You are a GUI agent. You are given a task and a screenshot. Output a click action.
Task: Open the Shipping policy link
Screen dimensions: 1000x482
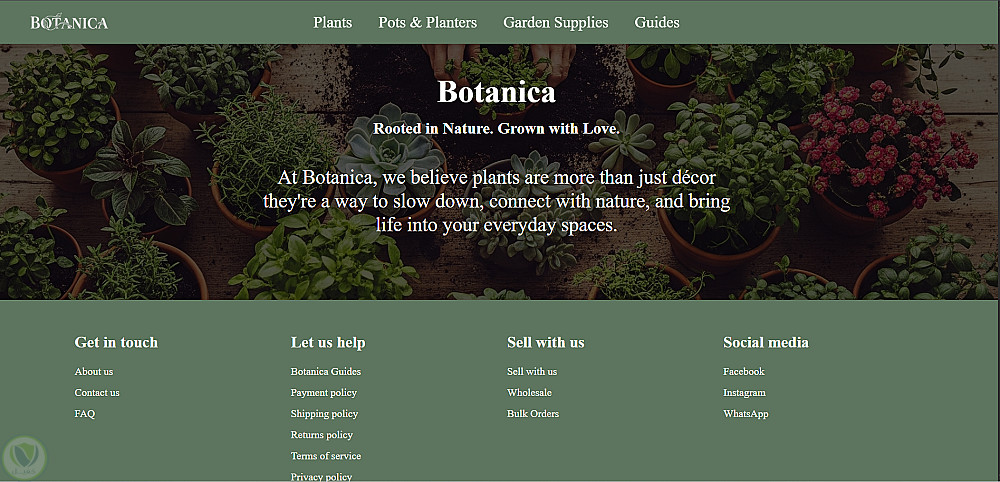(324, 414)
